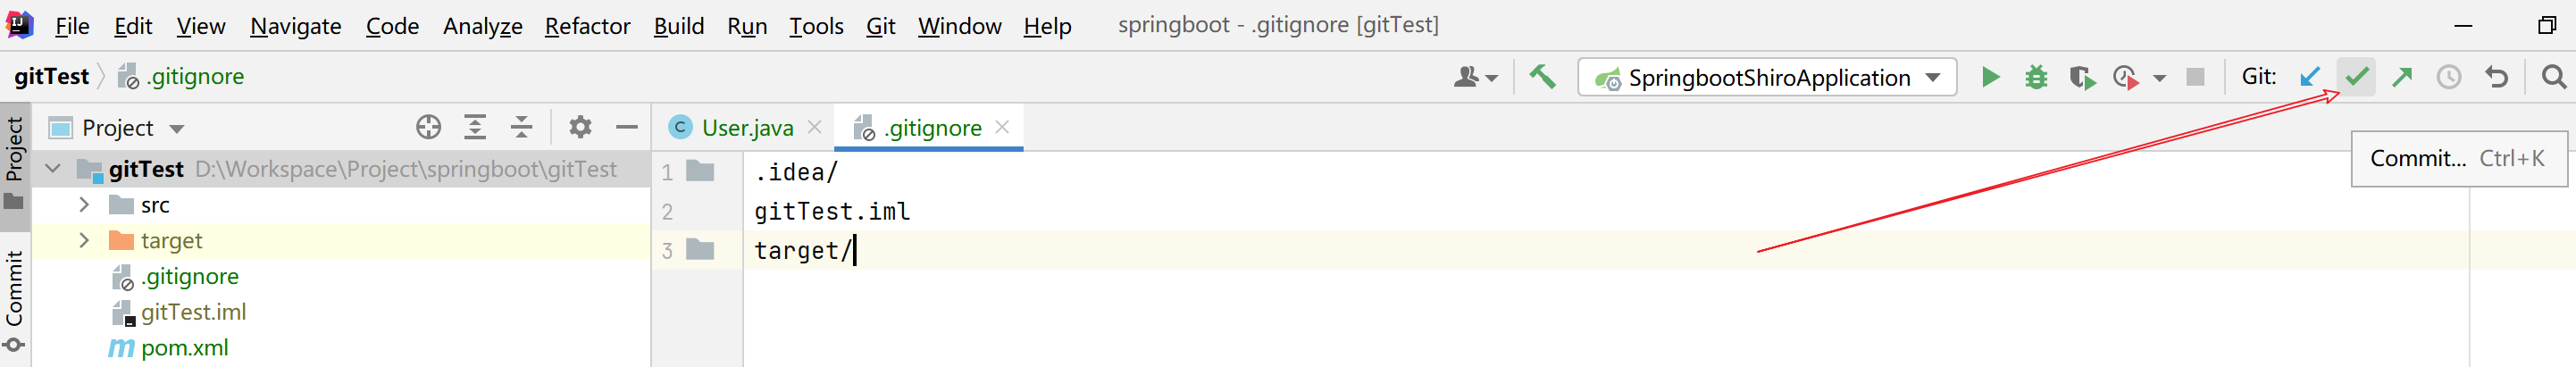
Task: Click the Build project hammer icon
Action: (1542, 77)
